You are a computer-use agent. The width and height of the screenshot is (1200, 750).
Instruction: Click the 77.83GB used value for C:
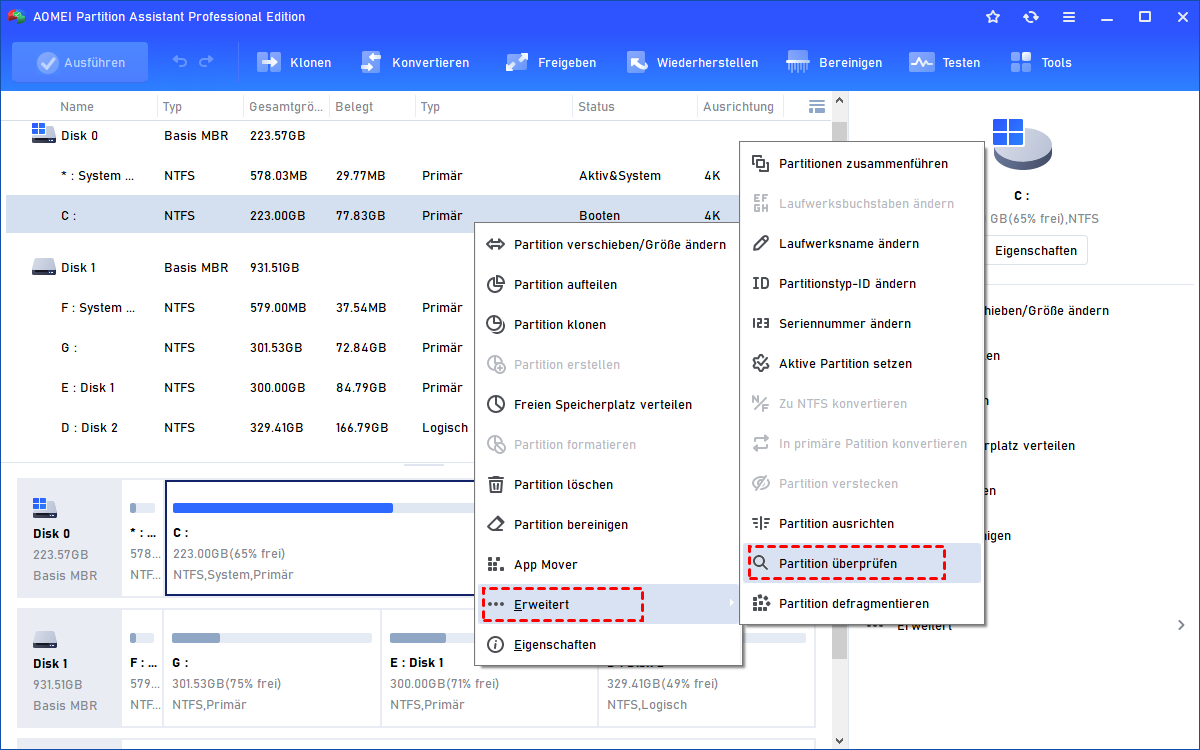360,215
